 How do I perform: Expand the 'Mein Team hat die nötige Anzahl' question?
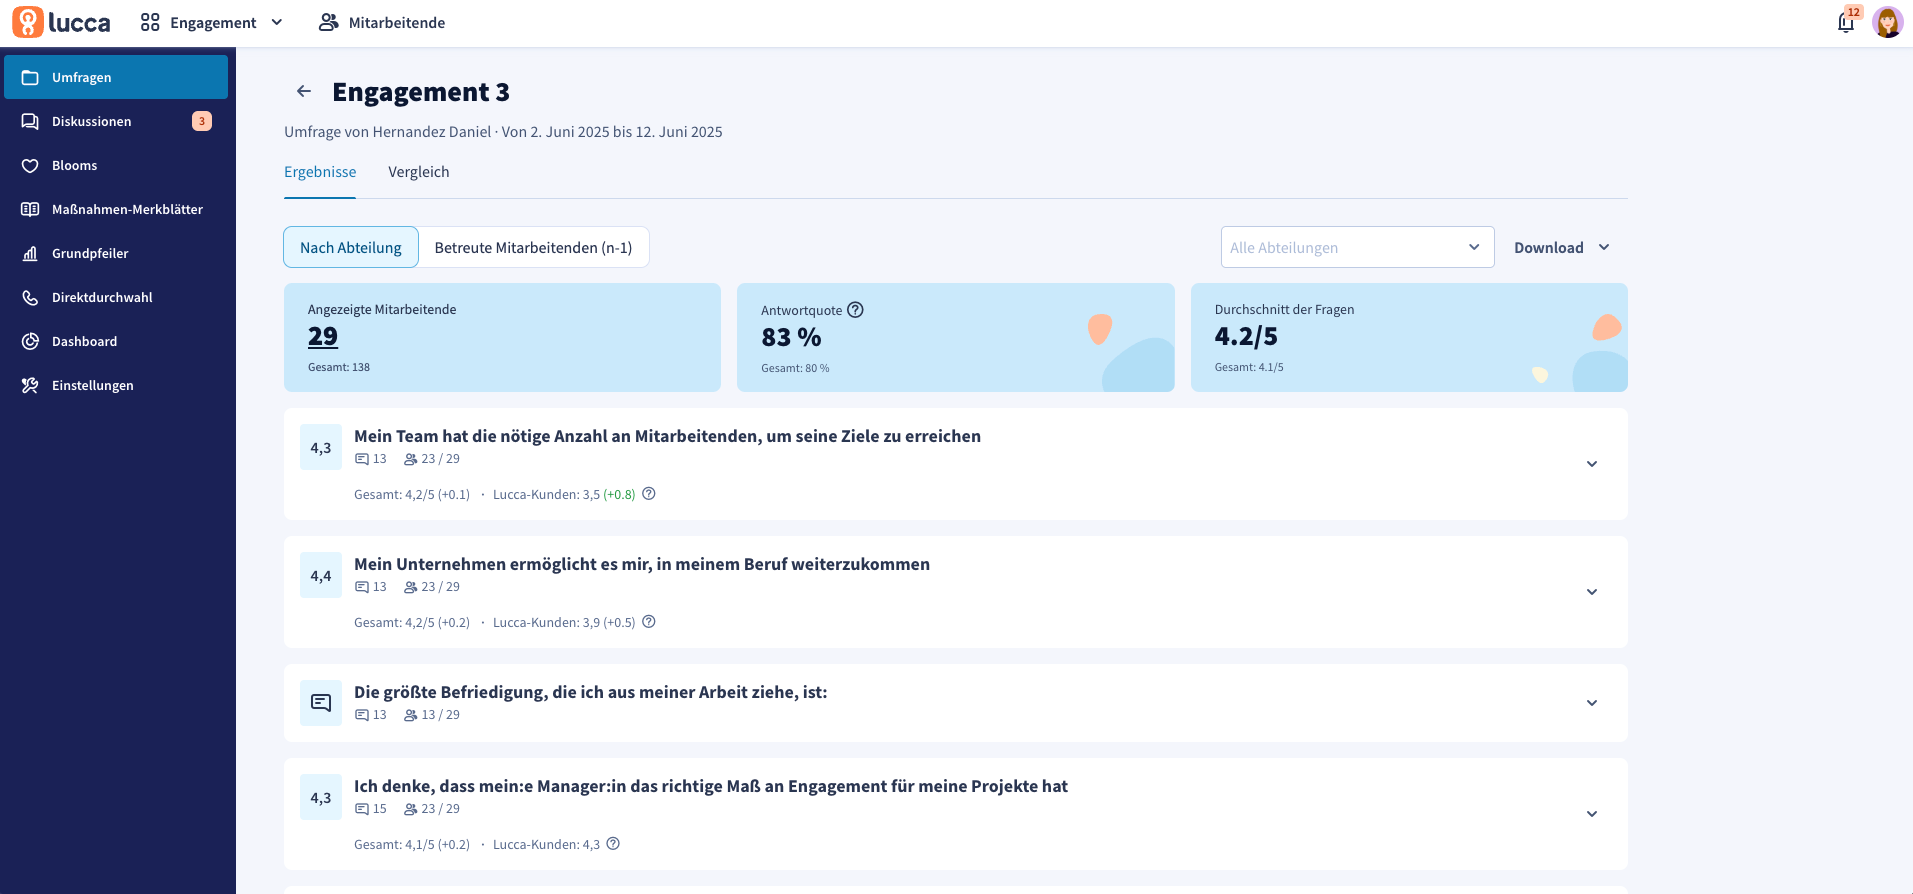(1591, 464)
